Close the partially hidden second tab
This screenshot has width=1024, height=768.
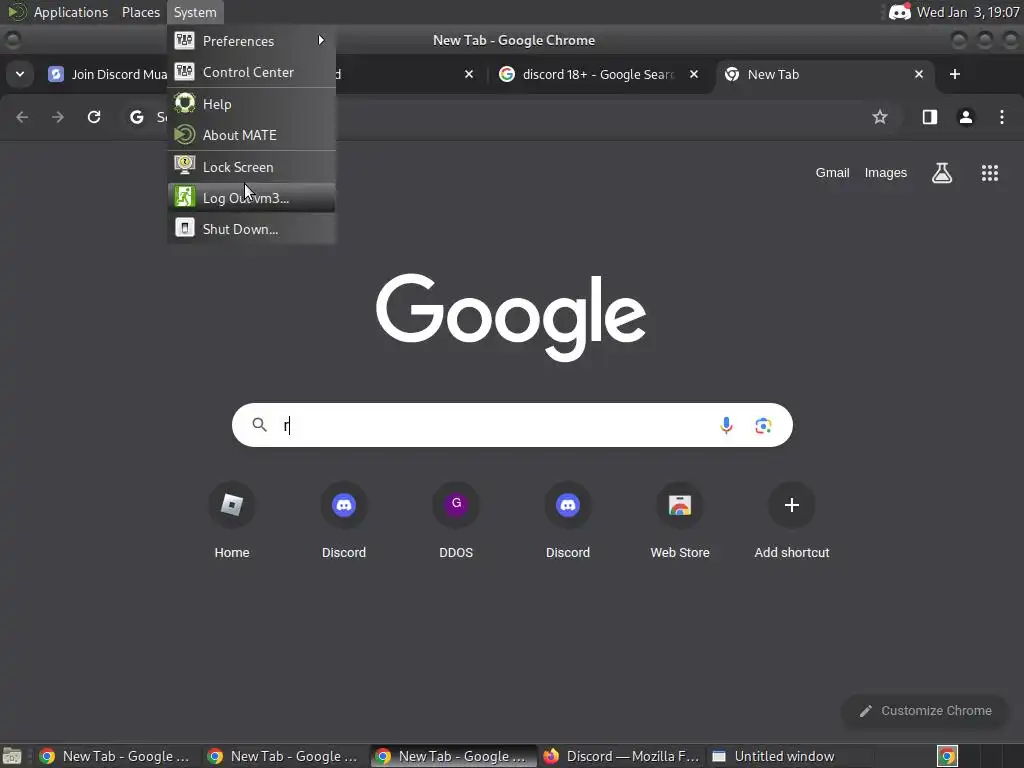tap(468, 74)
